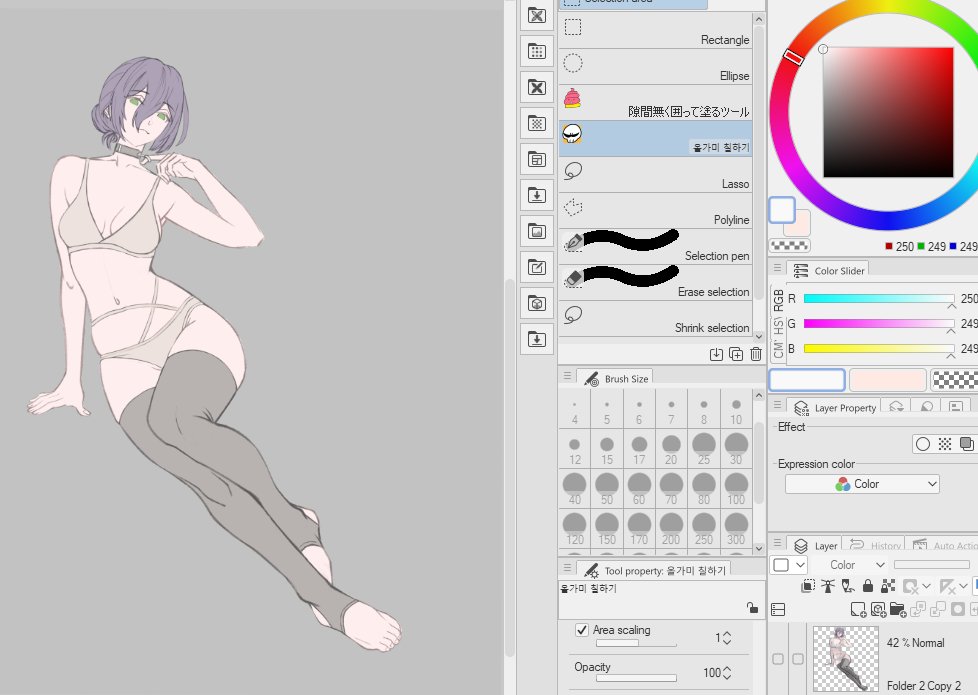Toggle Clip to layer below
Viewport: 978px width, 695px height.
808,586
